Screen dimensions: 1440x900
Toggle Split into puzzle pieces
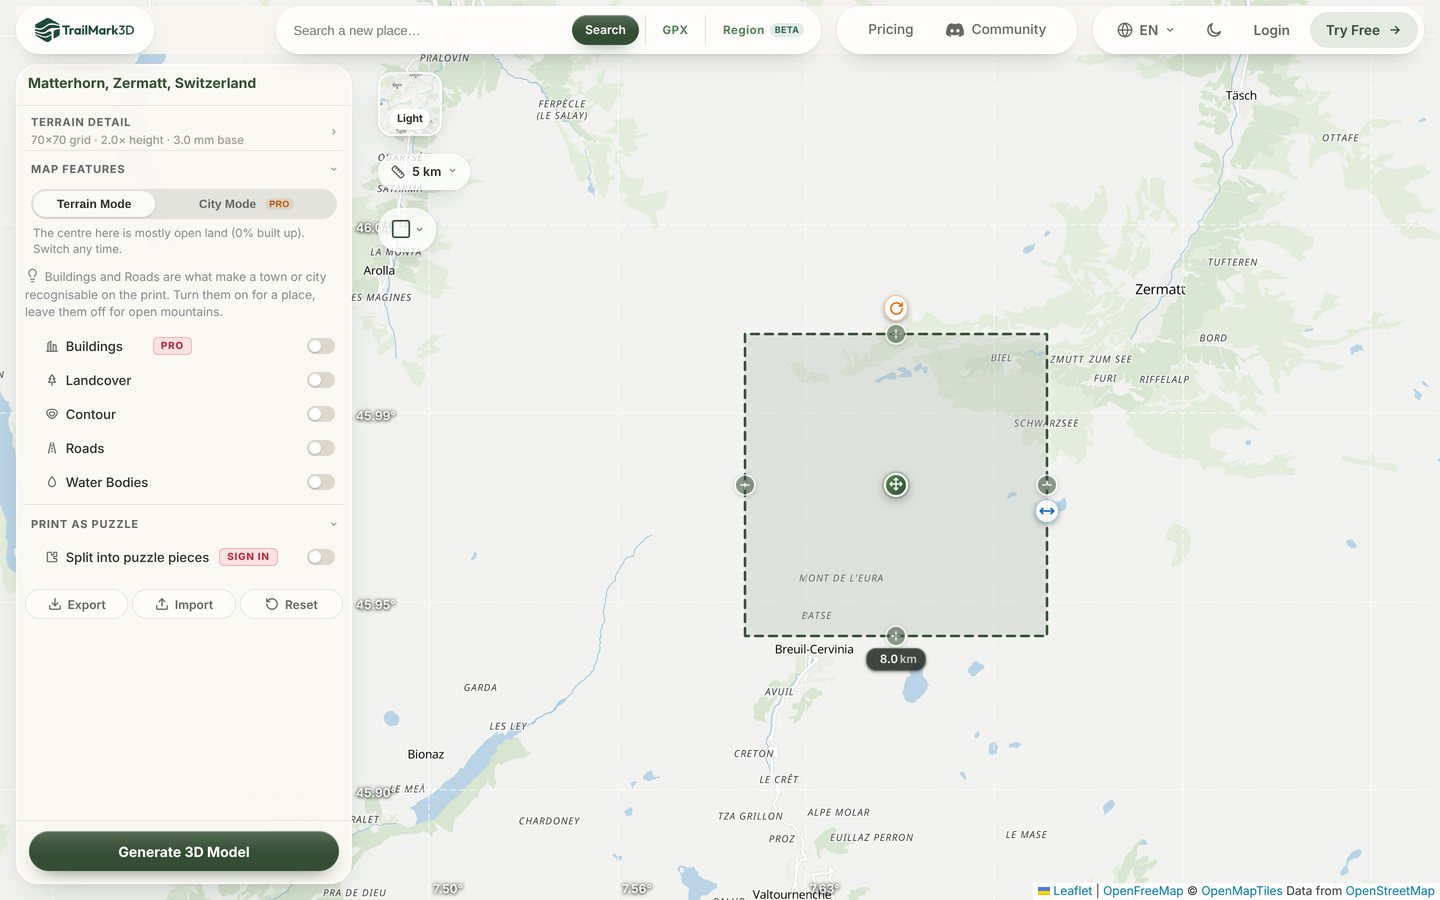tap(321, 557)
